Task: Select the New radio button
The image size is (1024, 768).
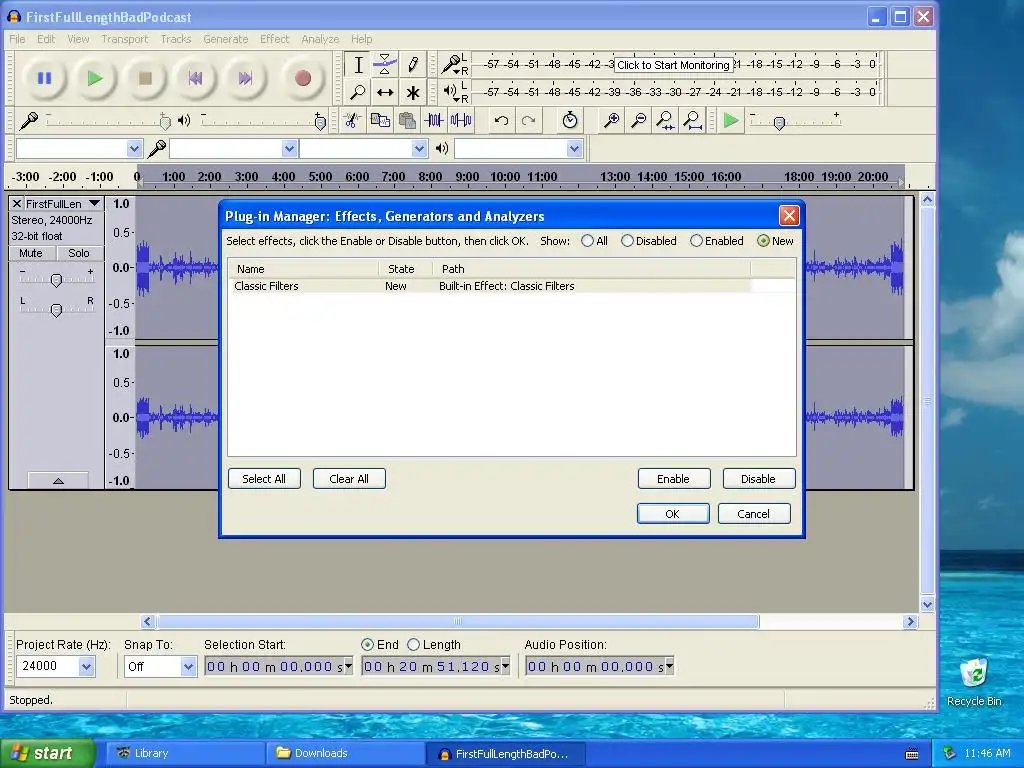Action: coord(763,241)
